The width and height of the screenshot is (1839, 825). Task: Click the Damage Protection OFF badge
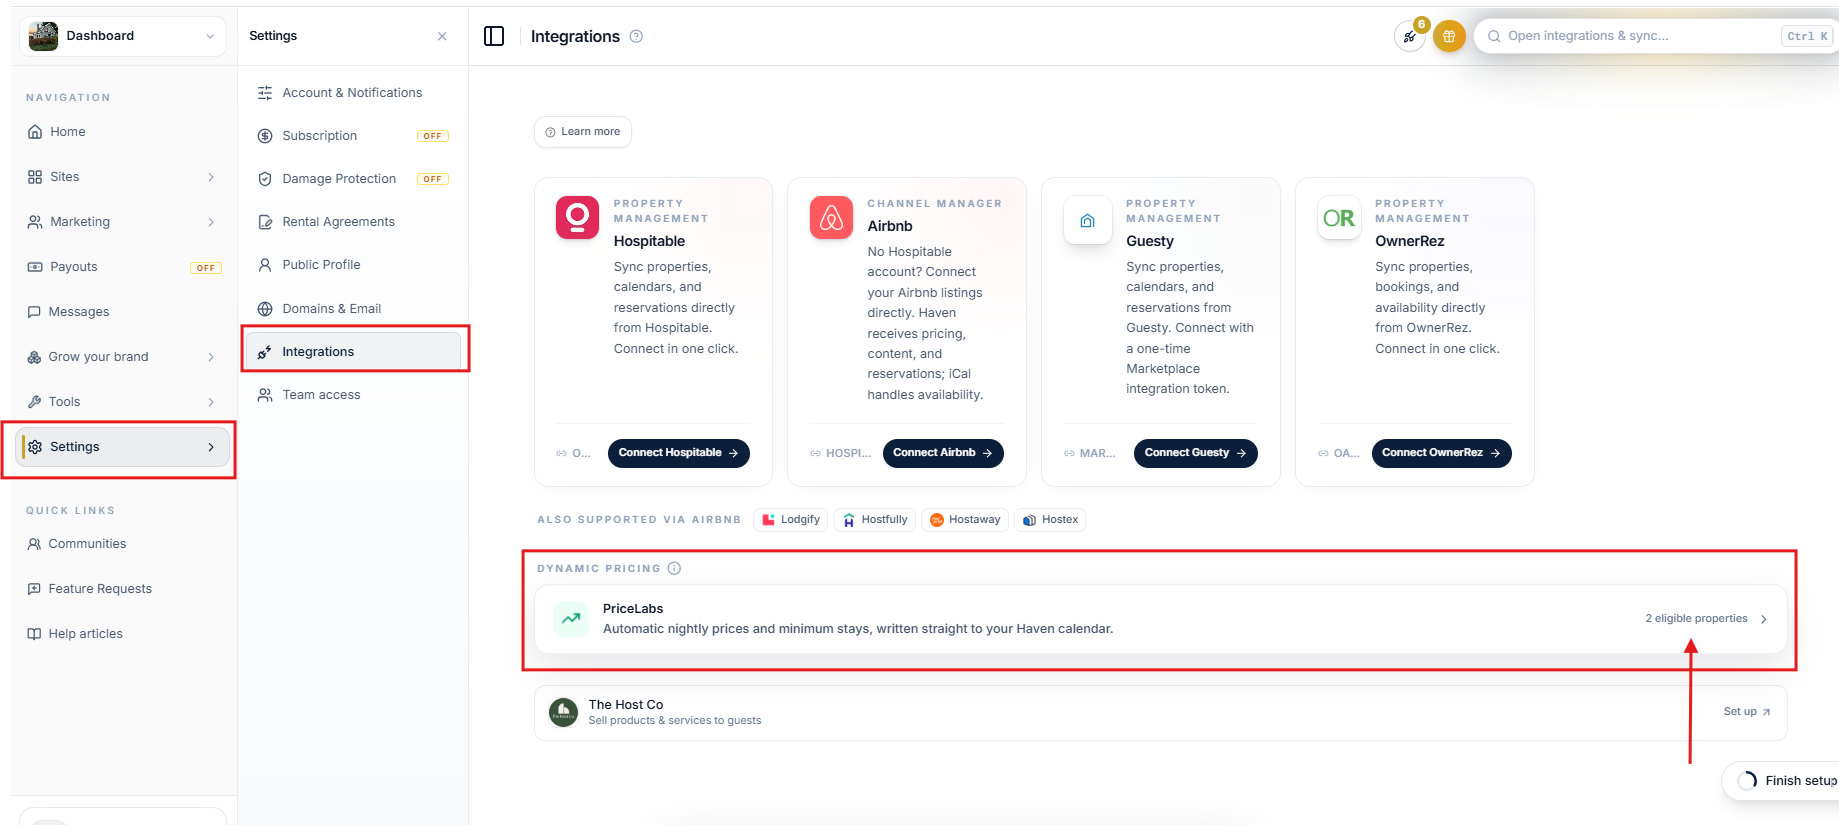pos(433,179)
